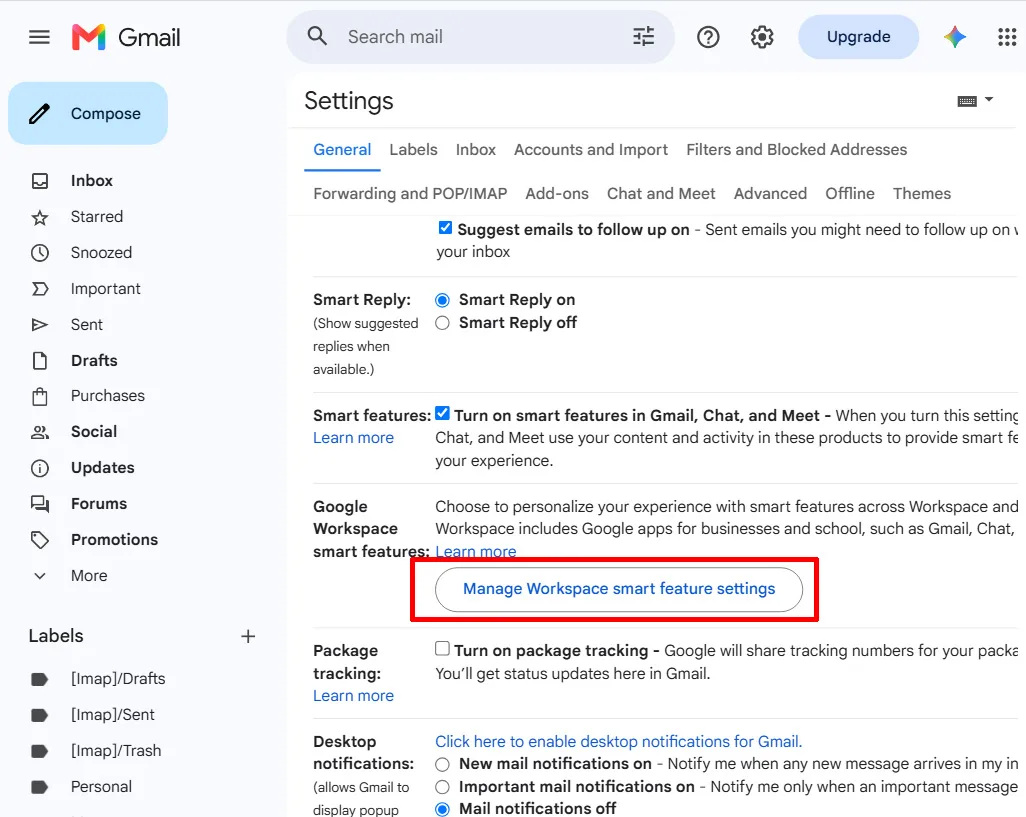1026x817 pixels.
Task: Show search options filter icon
Action: click(x=643, y=37)
